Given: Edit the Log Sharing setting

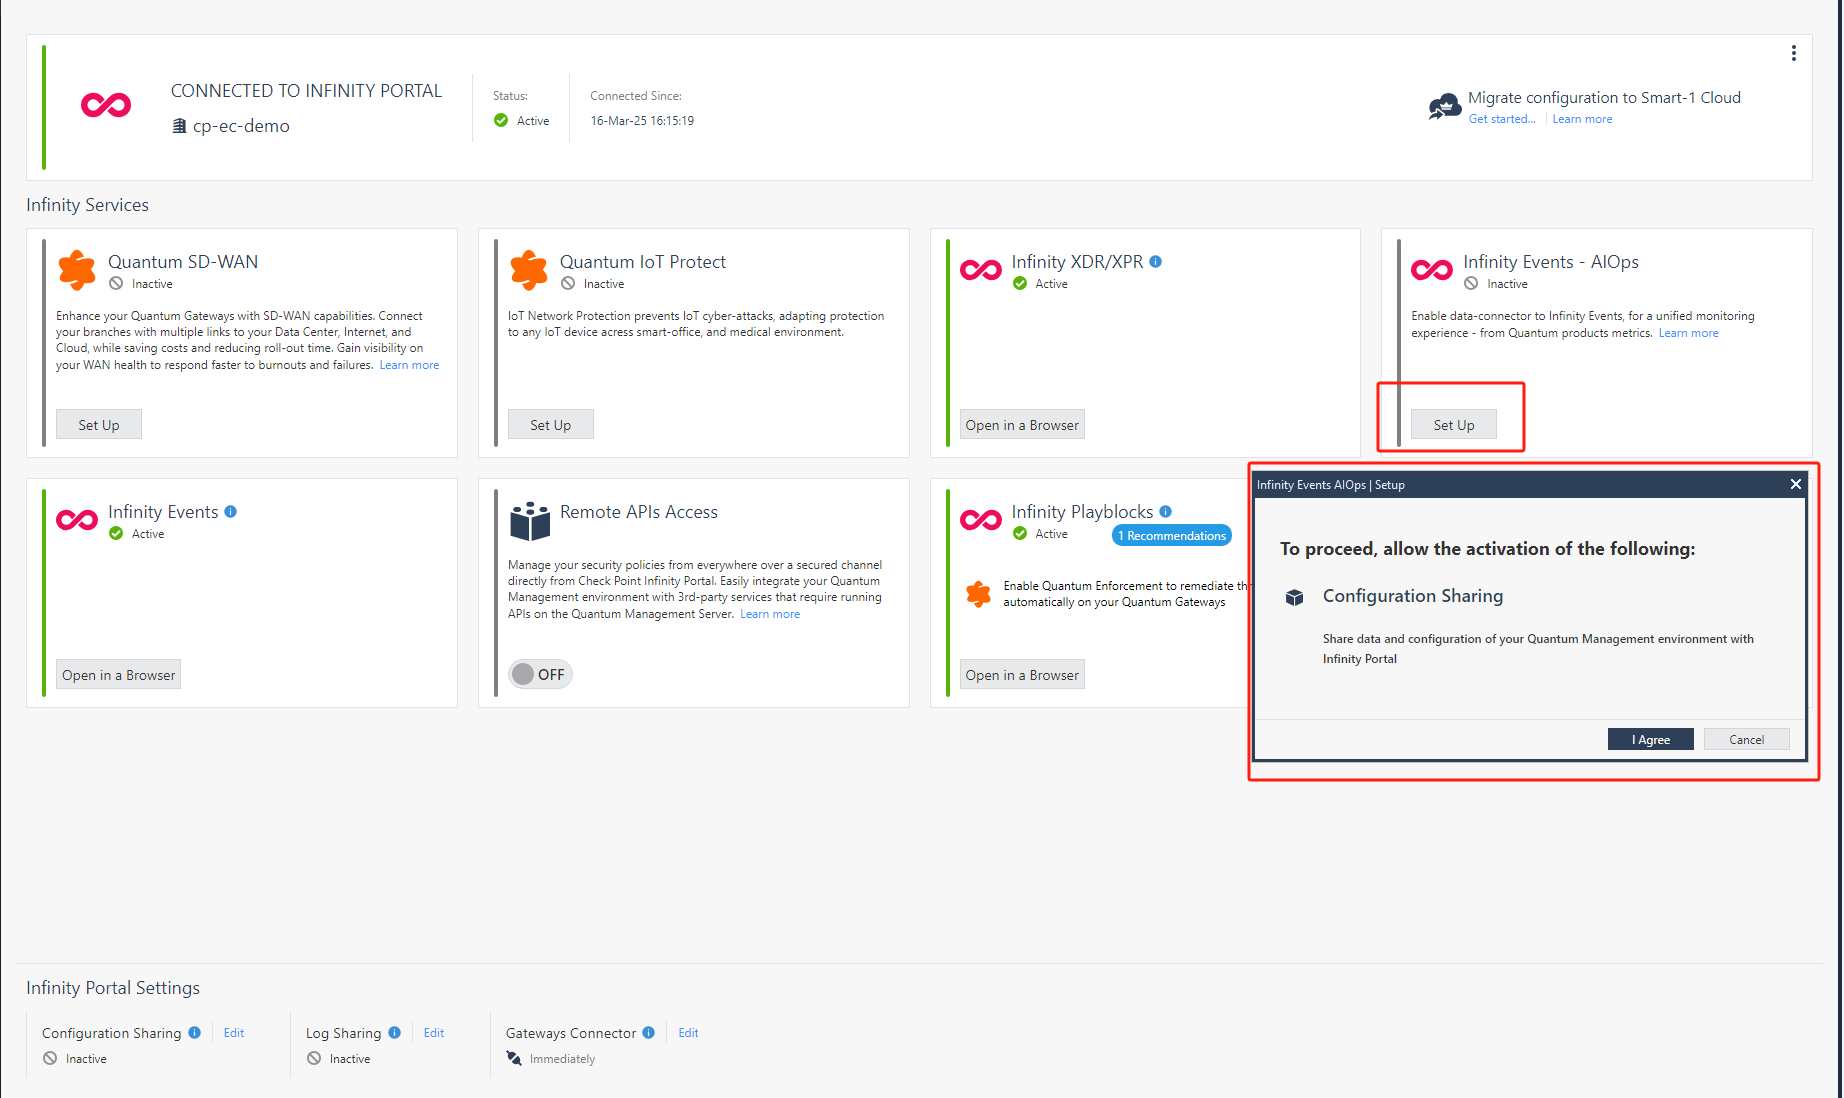Looking at the screenshot, I should (x=434, y=1033).
